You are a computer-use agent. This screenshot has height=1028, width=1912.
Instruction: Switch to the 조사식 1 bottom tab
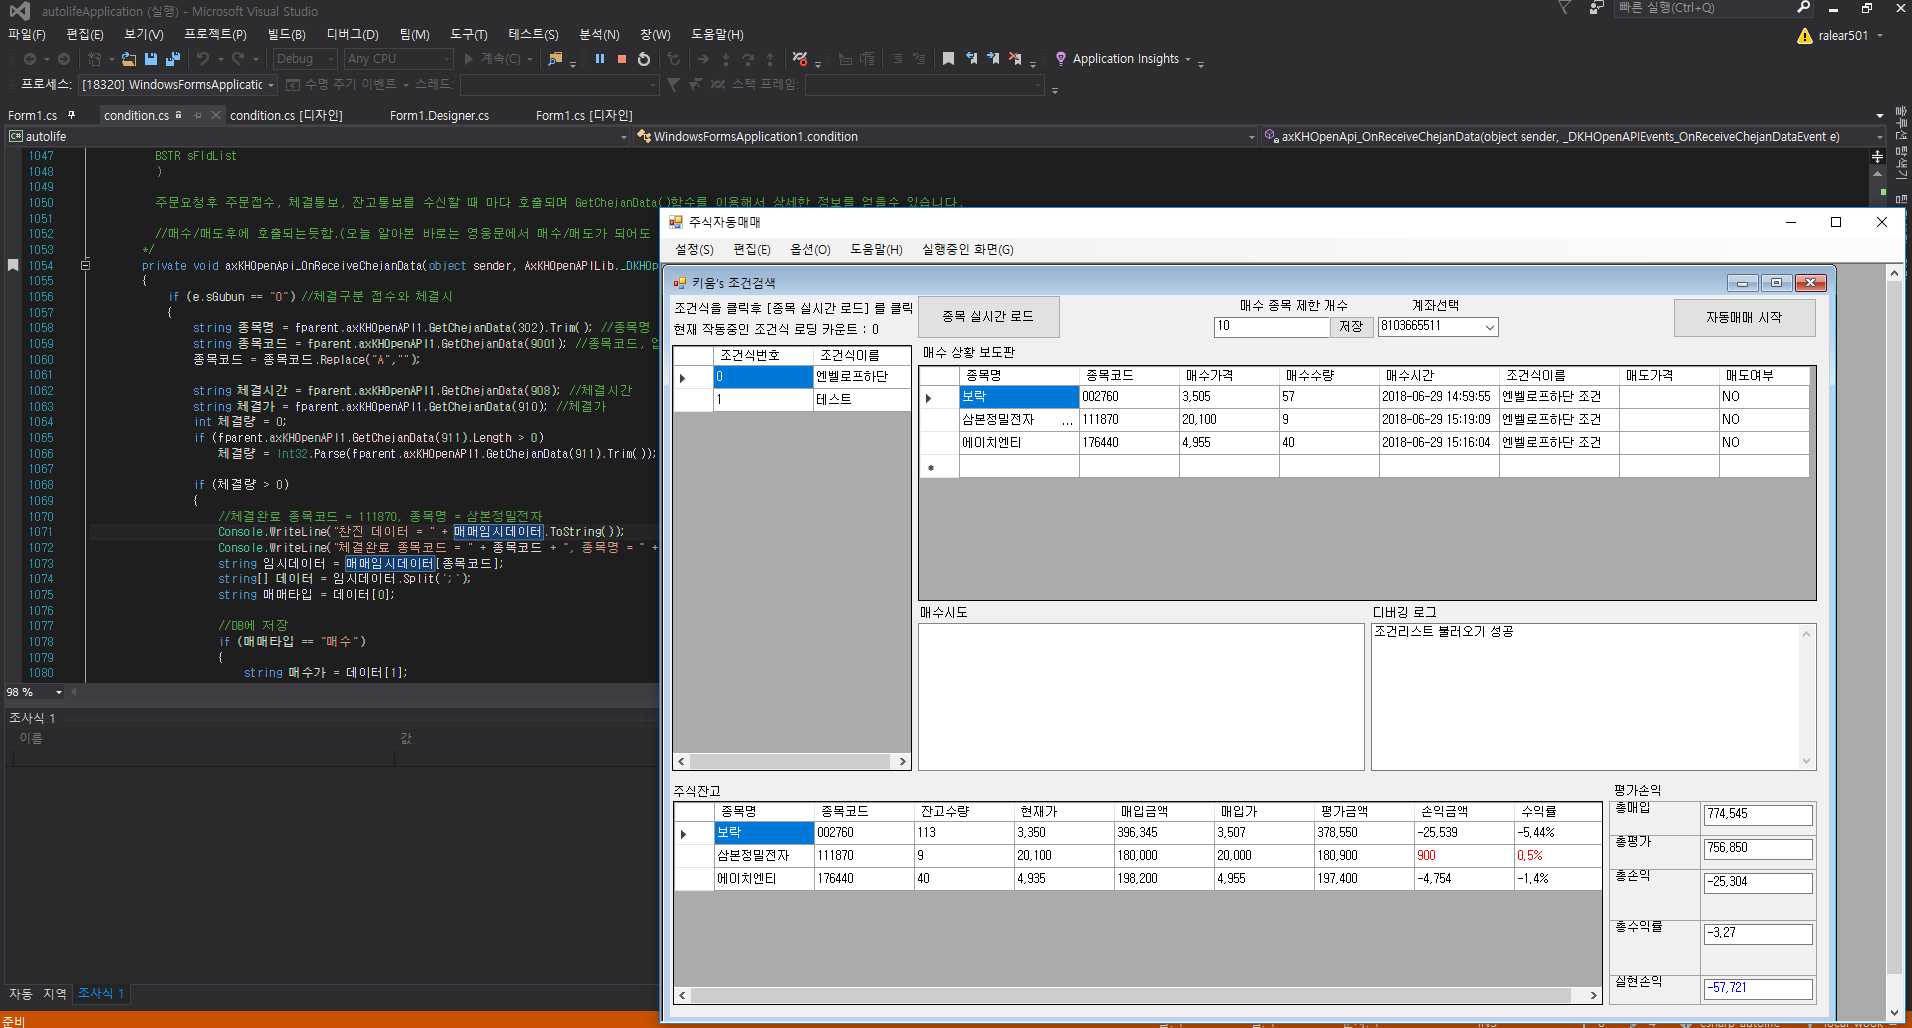point(101,993)
